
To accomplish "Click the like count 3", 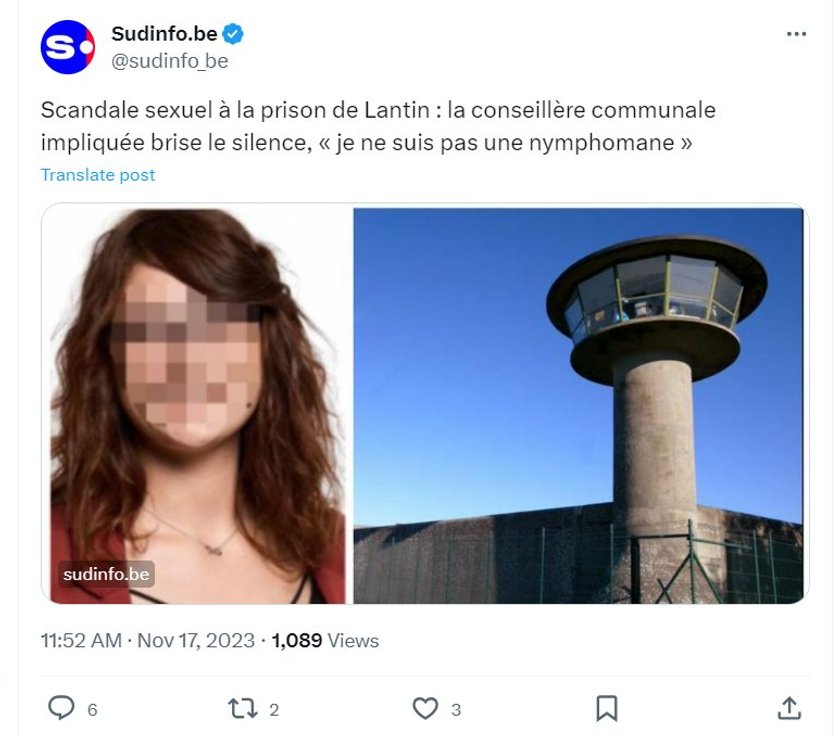I will click(x=456, y=710).
